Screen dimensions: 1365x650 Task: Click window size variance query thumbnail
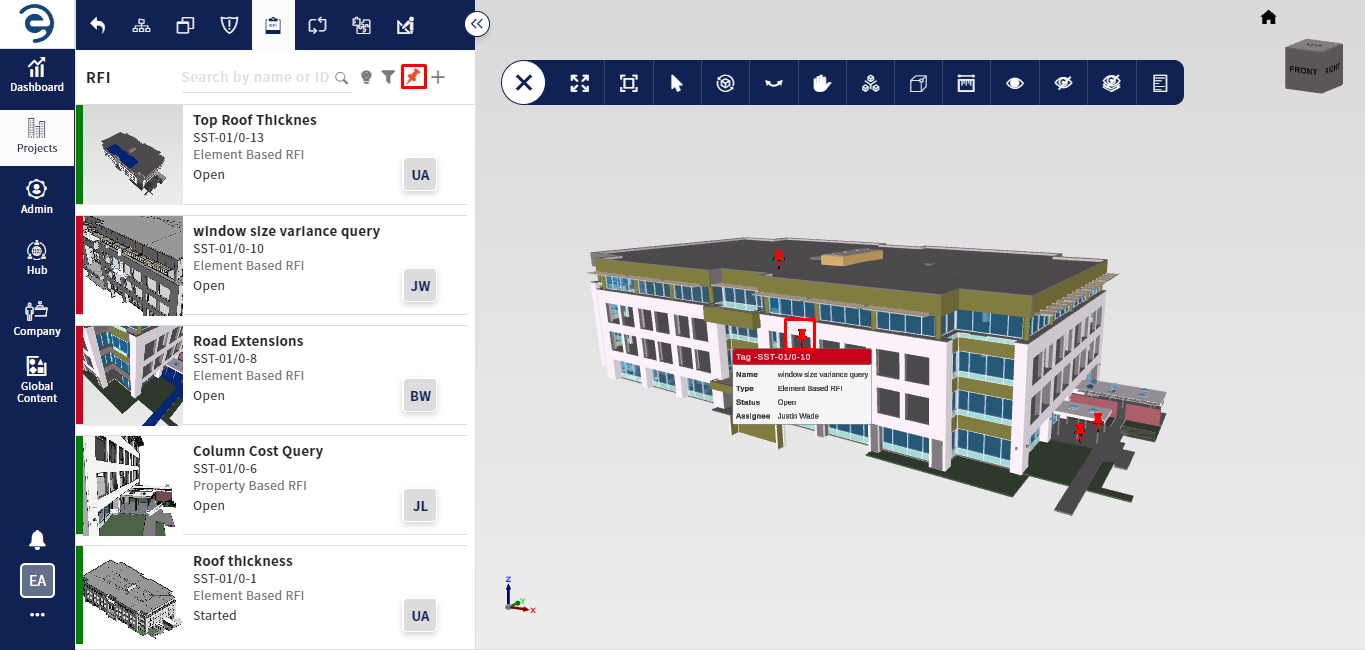click(133, 265)
